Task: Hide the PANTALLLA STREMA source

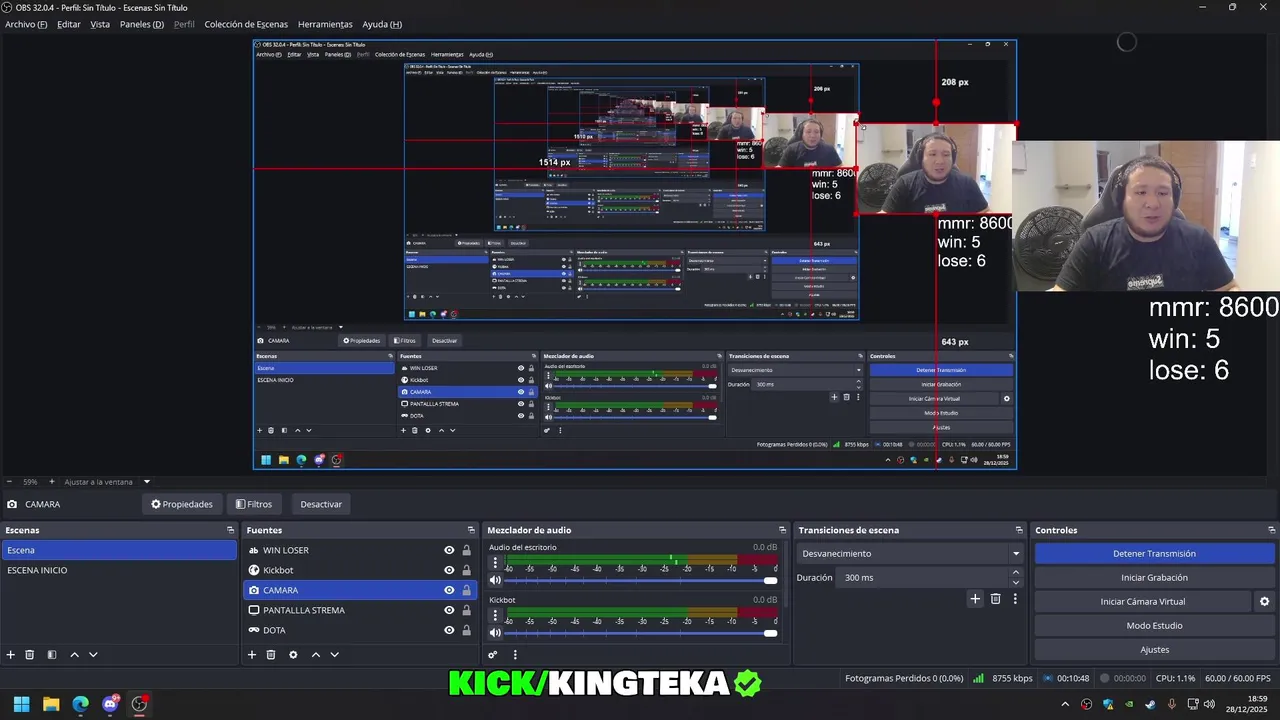Action: [449, 610]
